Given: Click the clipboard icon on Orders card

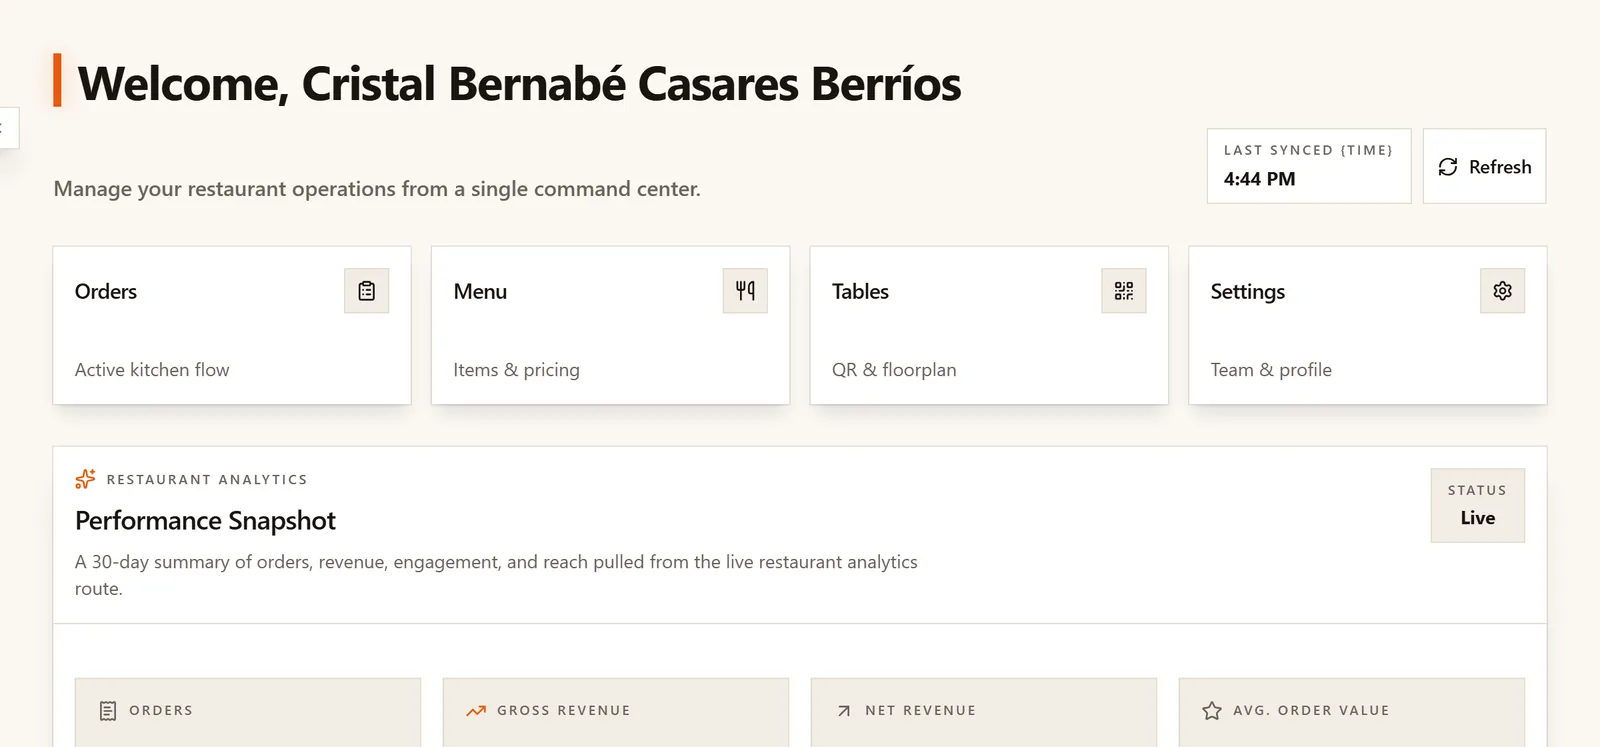Looking at the screenshot, I should 367,291.
